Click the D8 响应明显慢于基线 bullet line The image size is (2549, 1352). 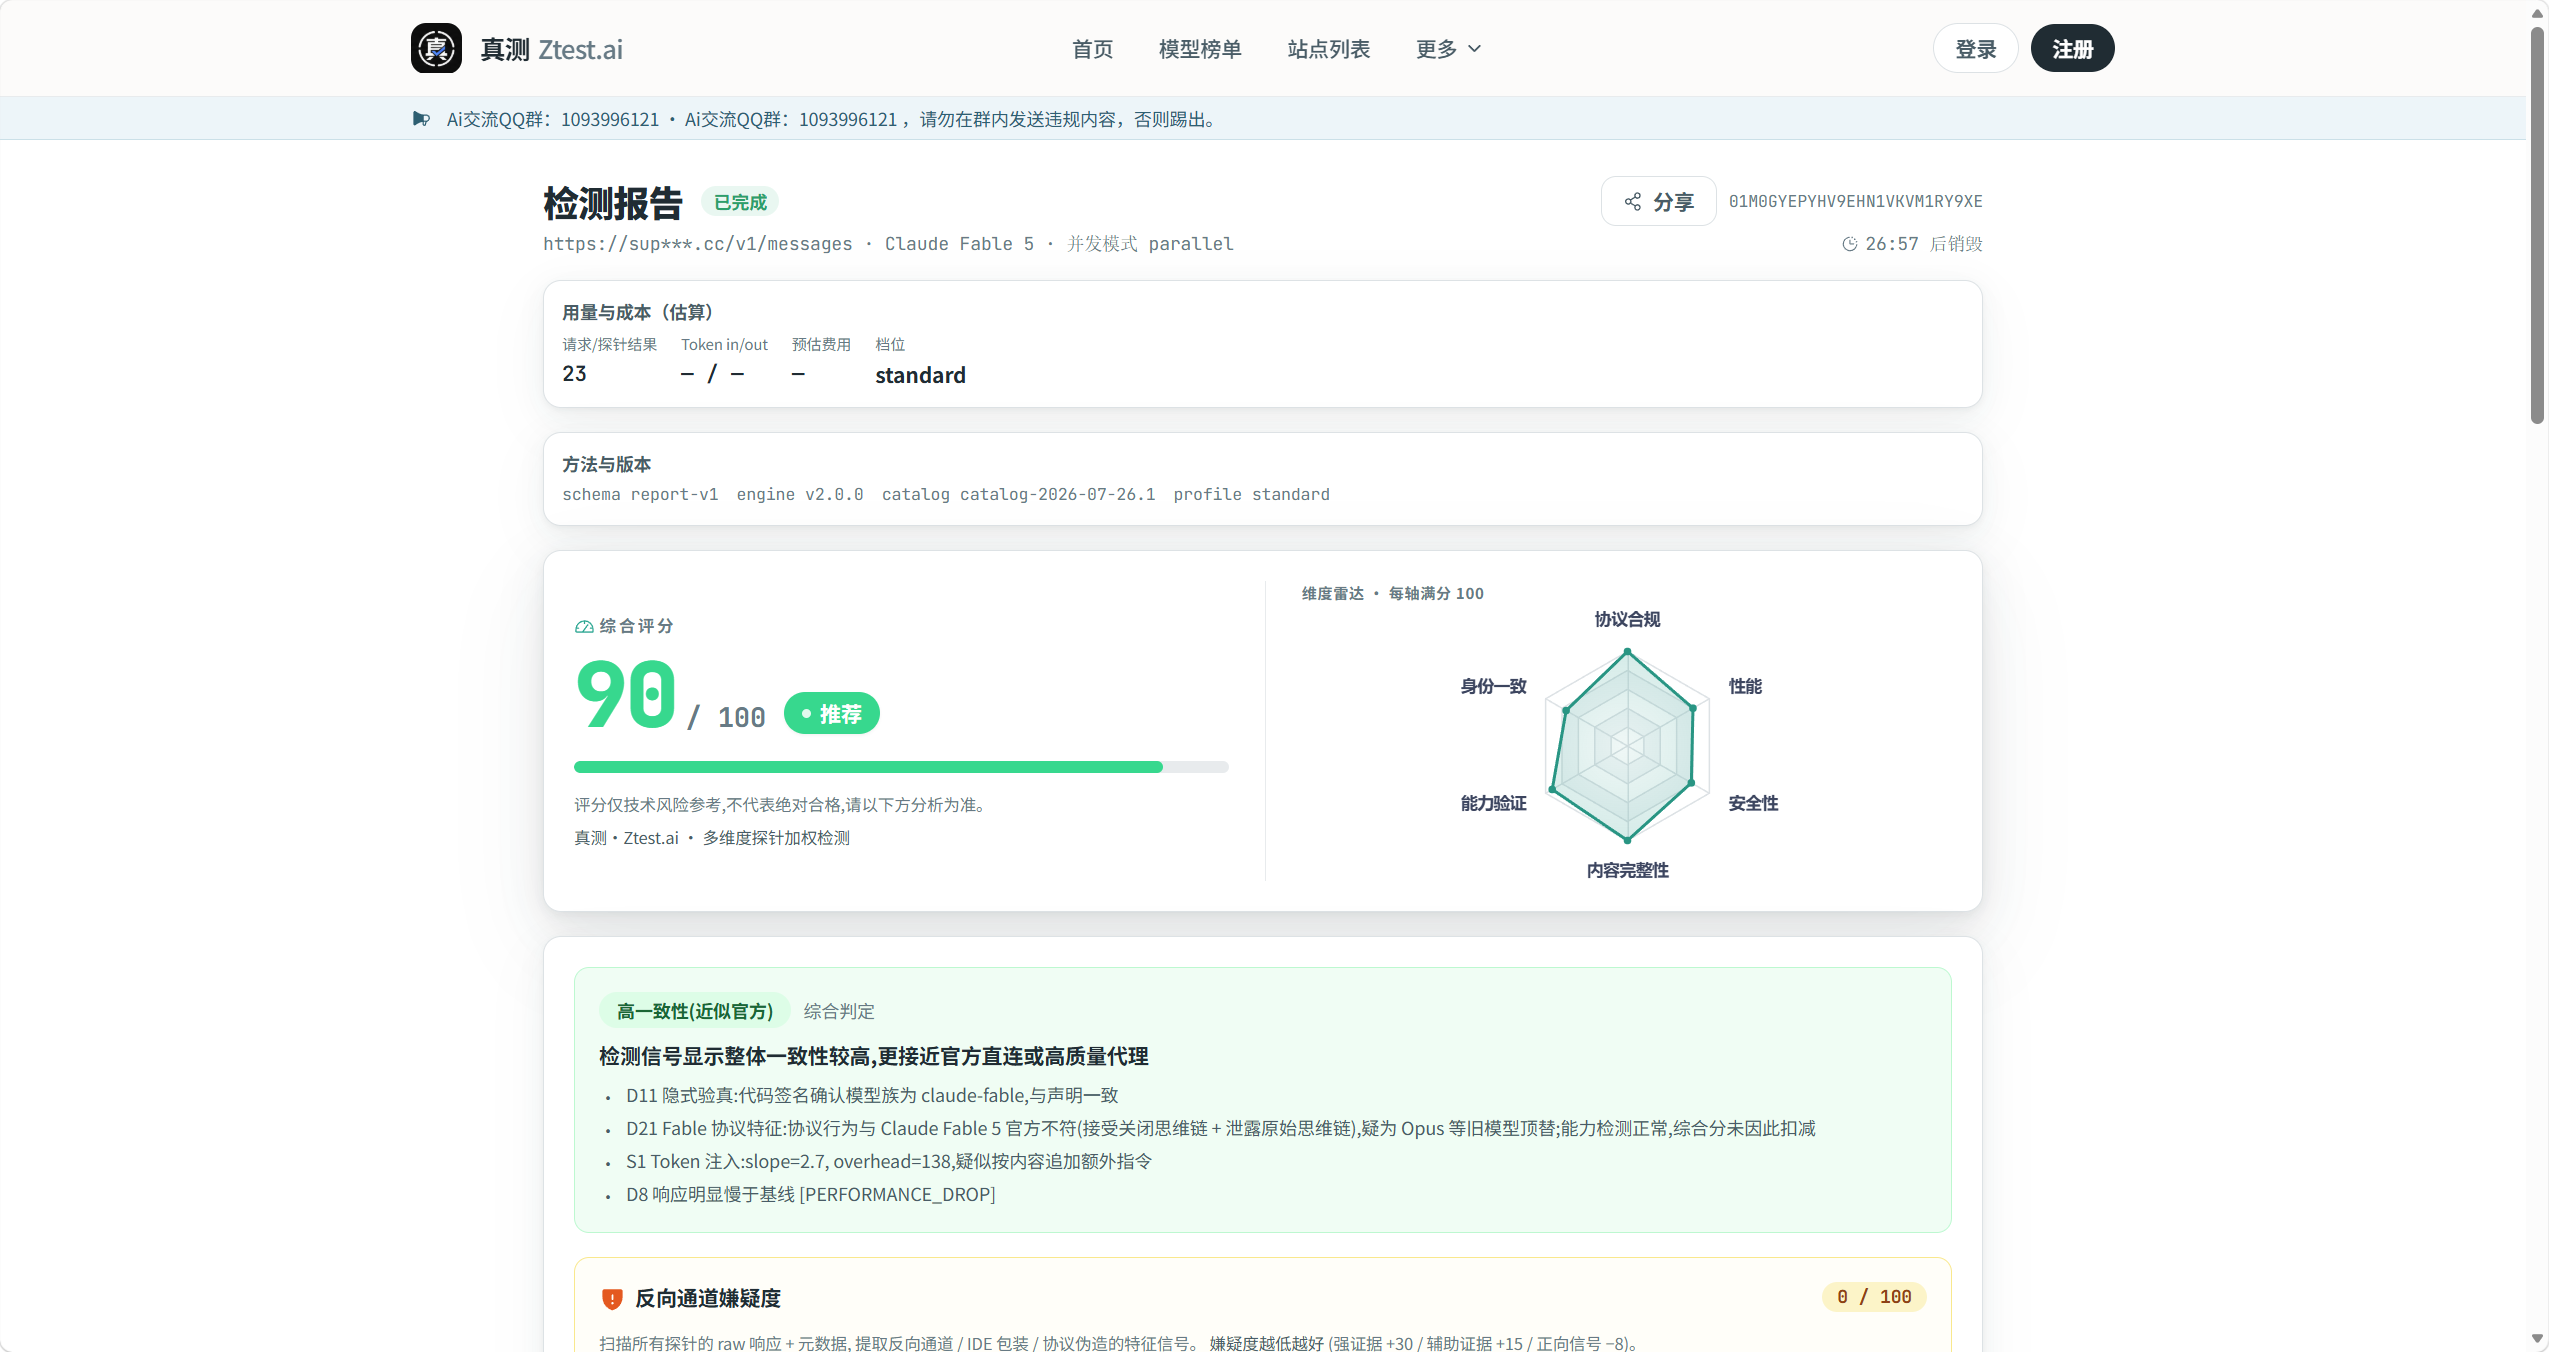click(810, 1195)
